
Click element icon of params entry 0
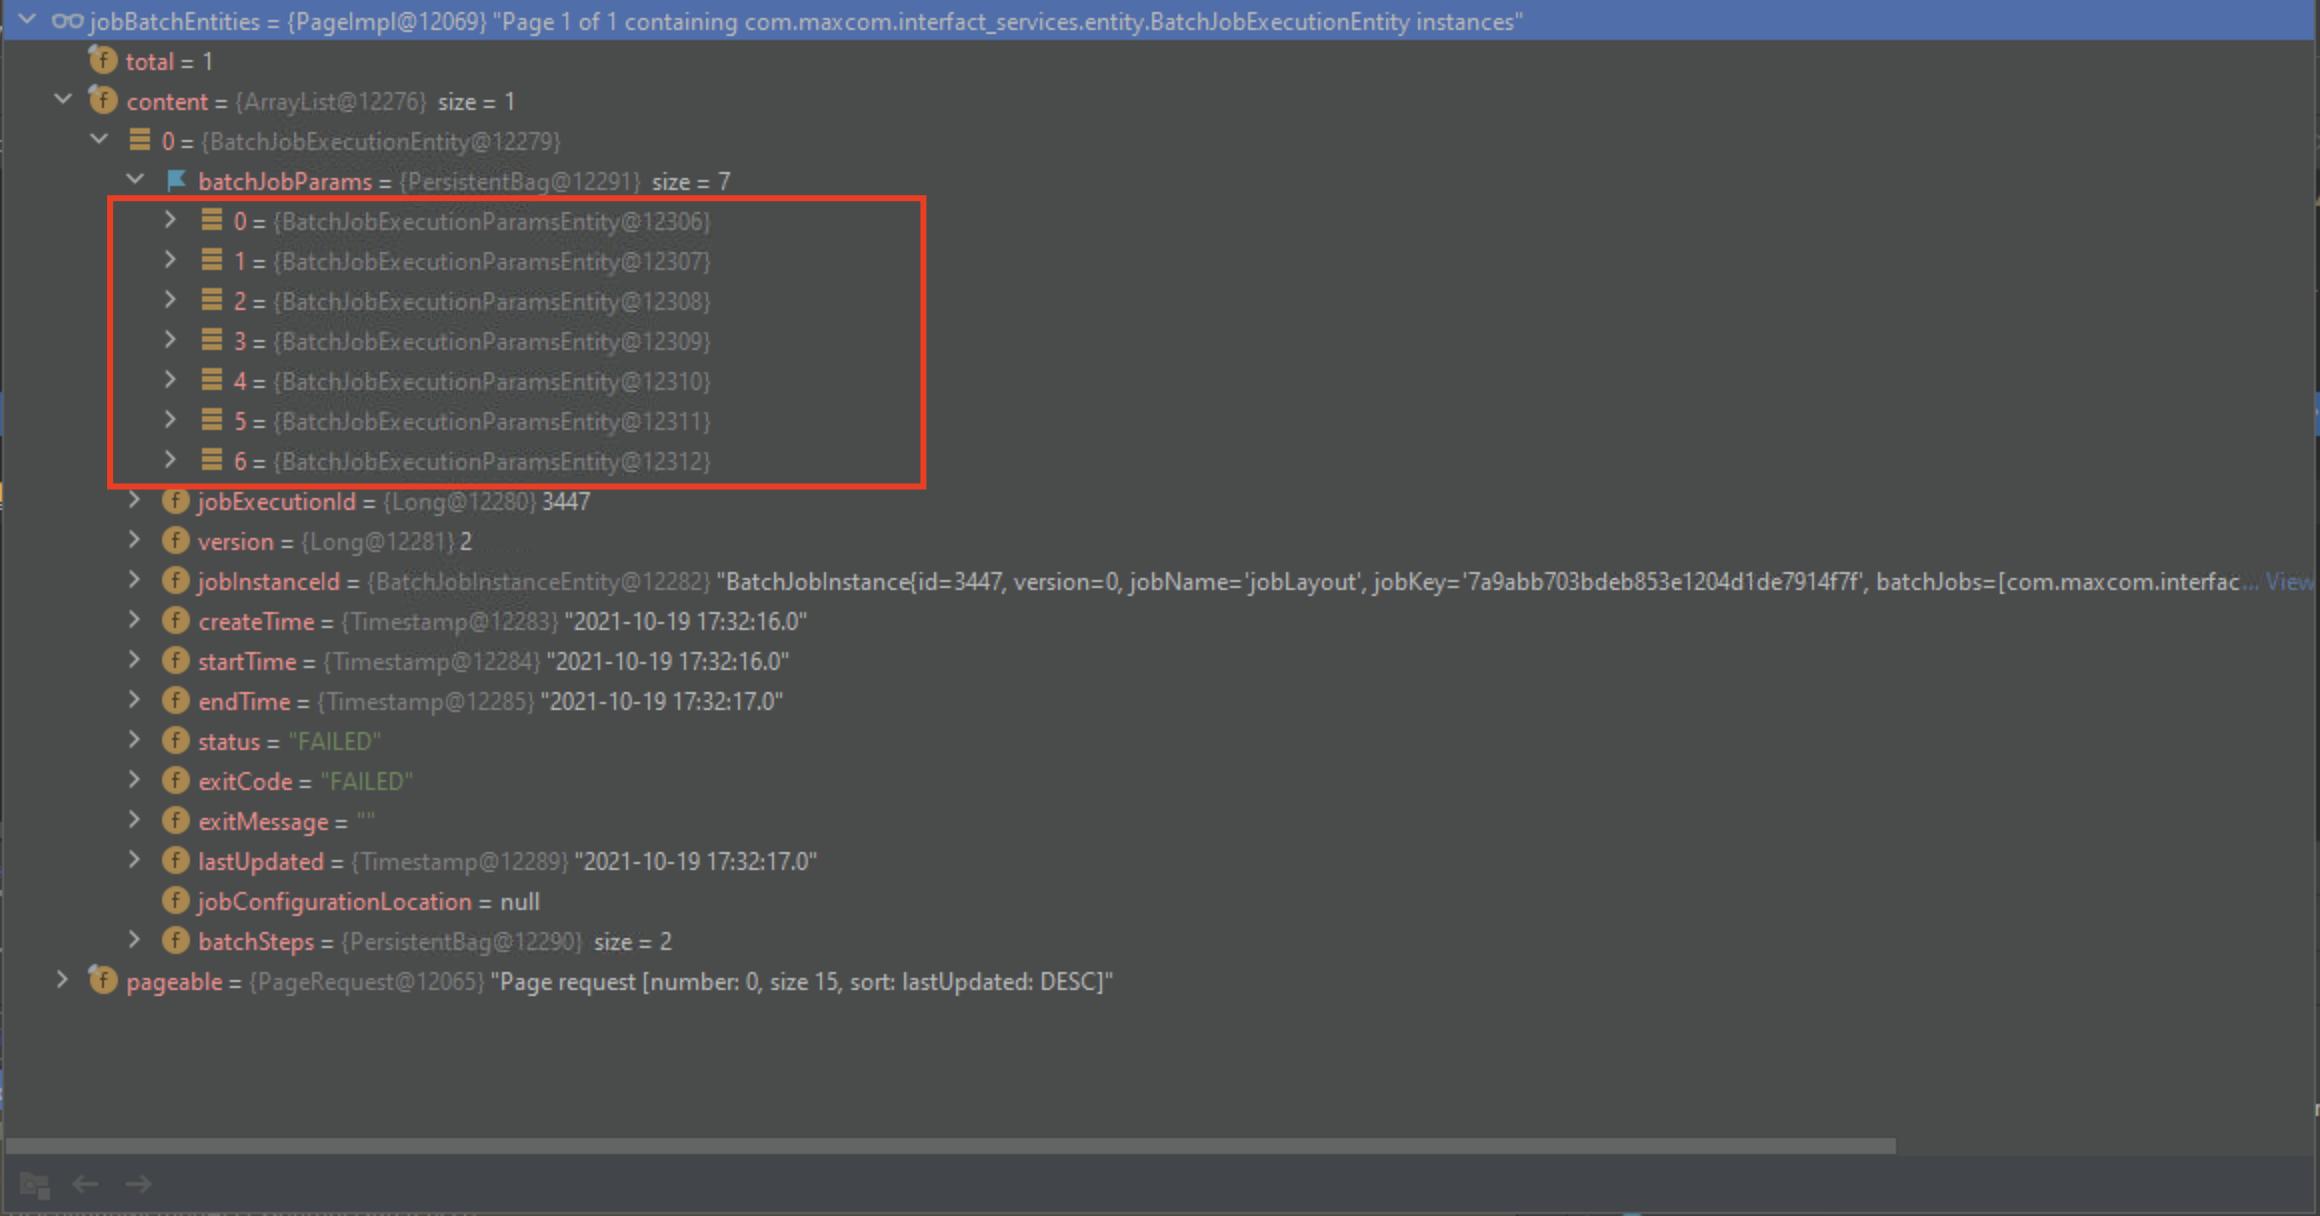[x=212, y=220]
